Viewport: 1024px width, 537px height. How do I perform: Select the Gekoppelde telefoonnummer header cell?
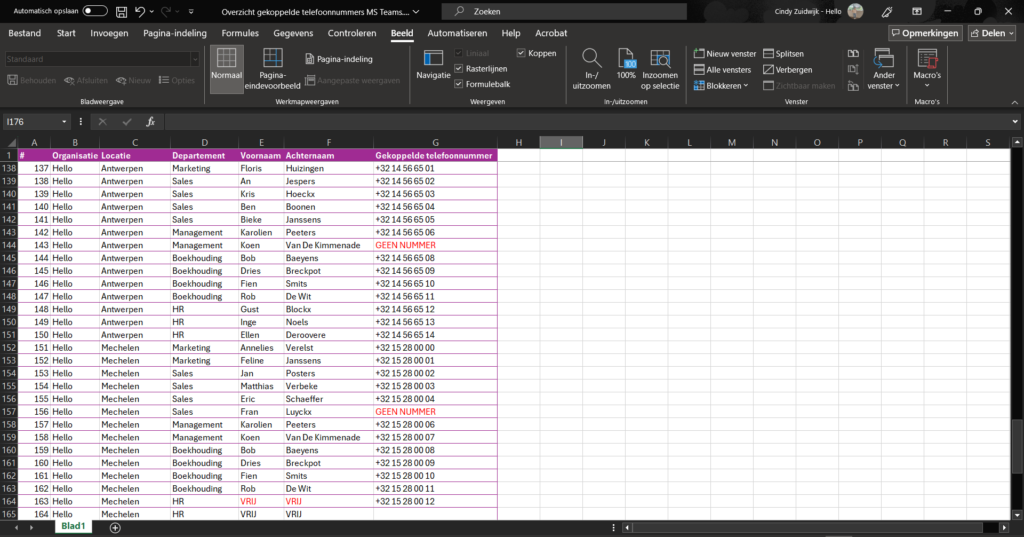tap(435, 155)
